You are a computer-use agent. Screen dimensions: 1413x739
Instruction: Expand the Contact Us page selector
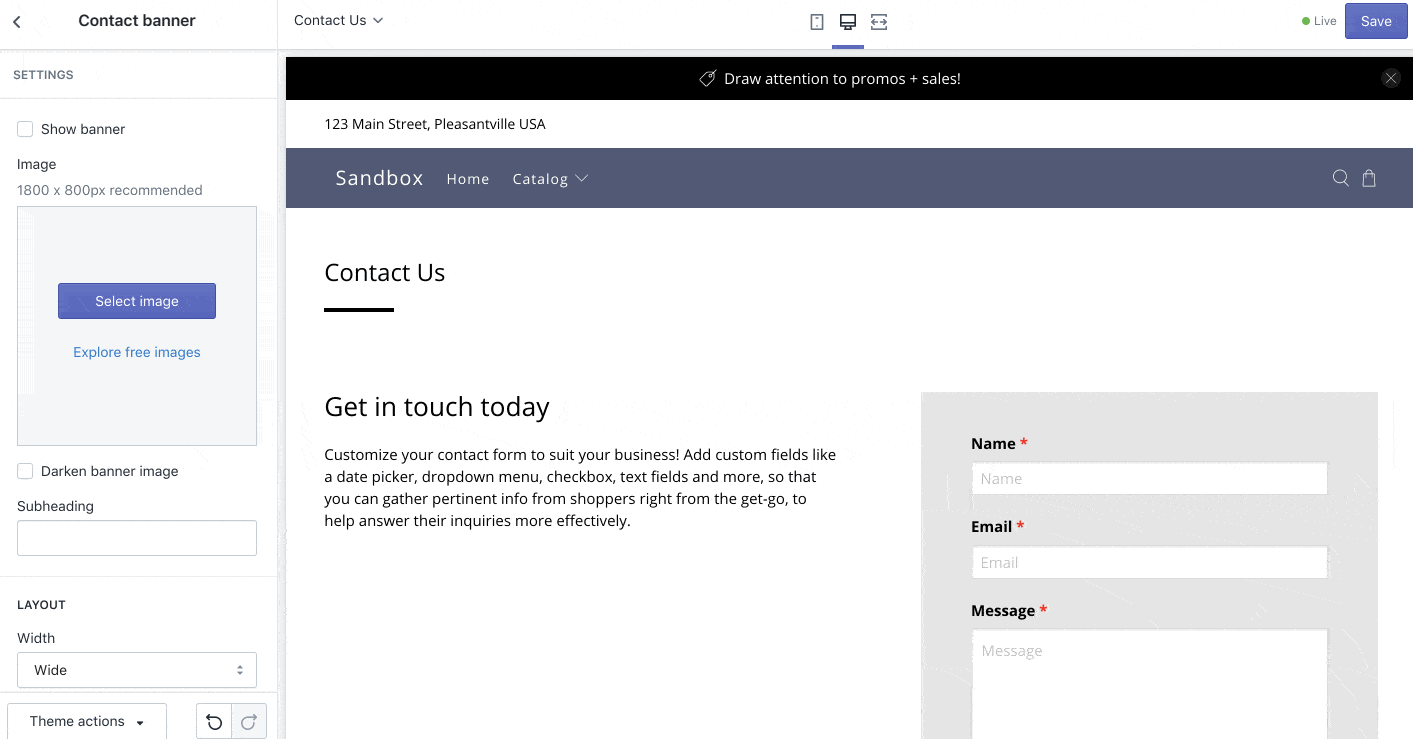[x=338, y=21]
